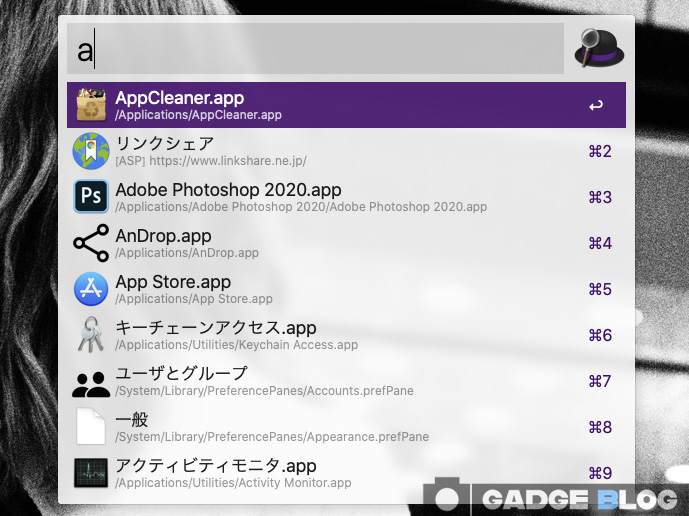Click the ⌘9 shortcut label
This screenshot has width=689, height=516.
tap(600, 473)
